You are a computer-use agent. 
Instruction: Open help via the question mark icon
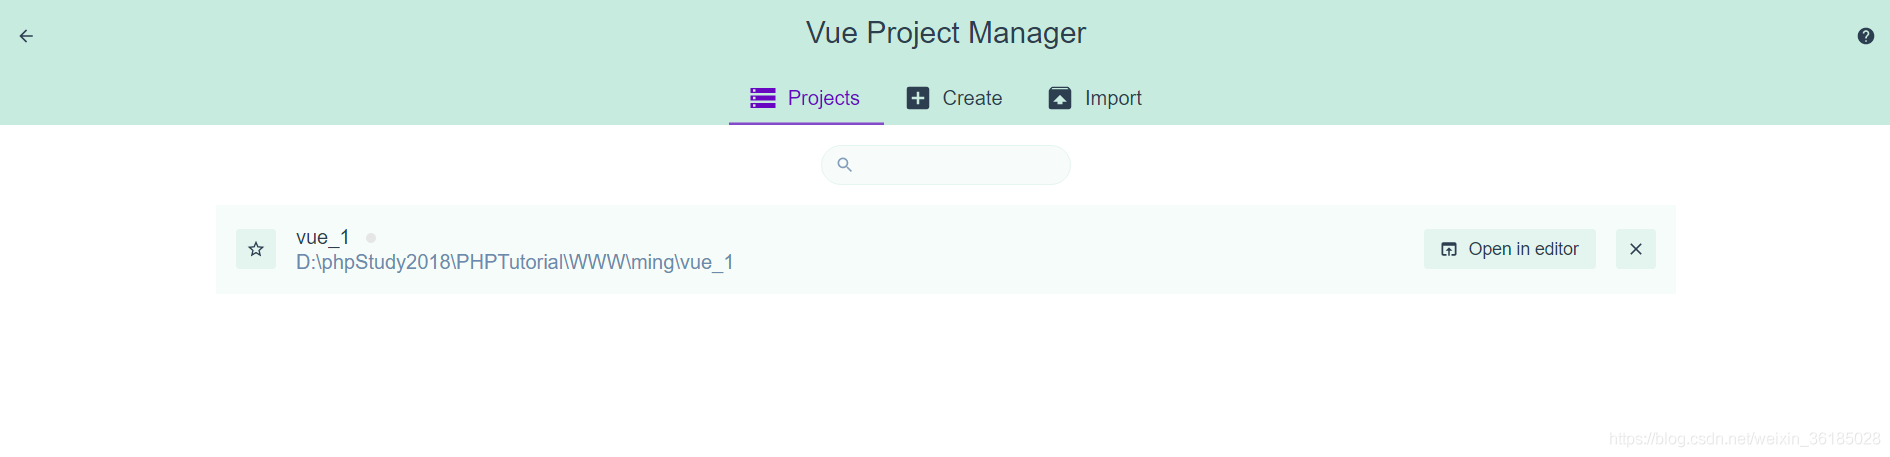(1866, 36)
